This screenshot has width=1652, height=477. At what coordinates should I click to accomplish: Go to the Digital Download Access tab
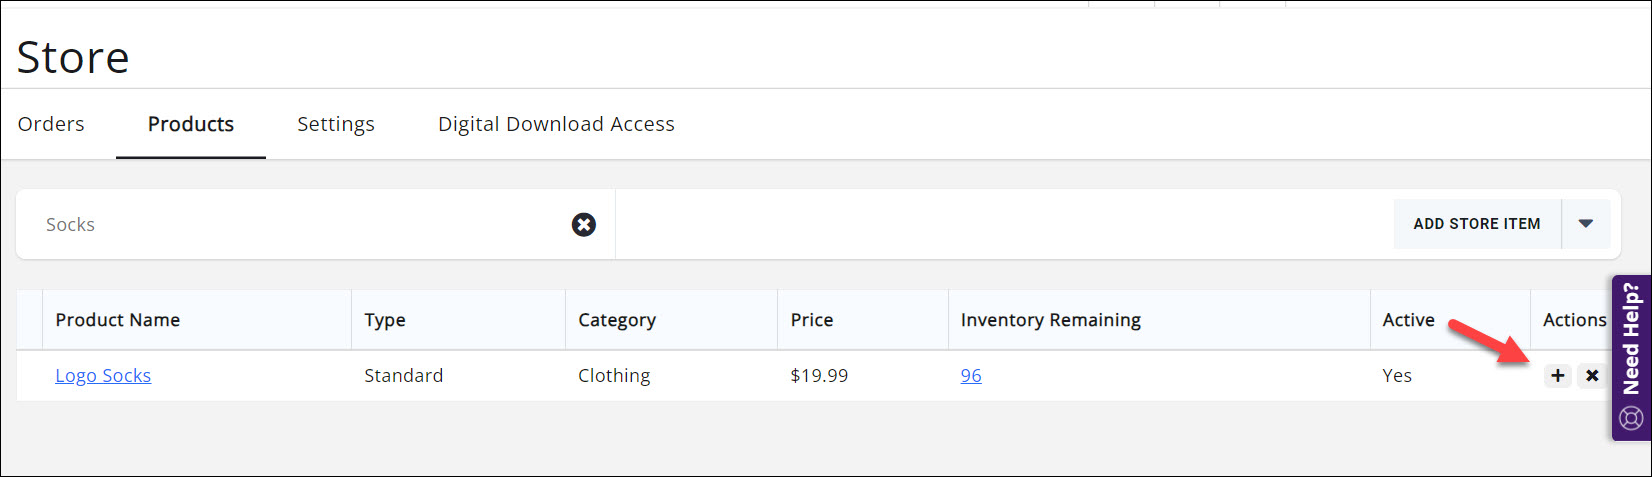click(x=556, y=124)
